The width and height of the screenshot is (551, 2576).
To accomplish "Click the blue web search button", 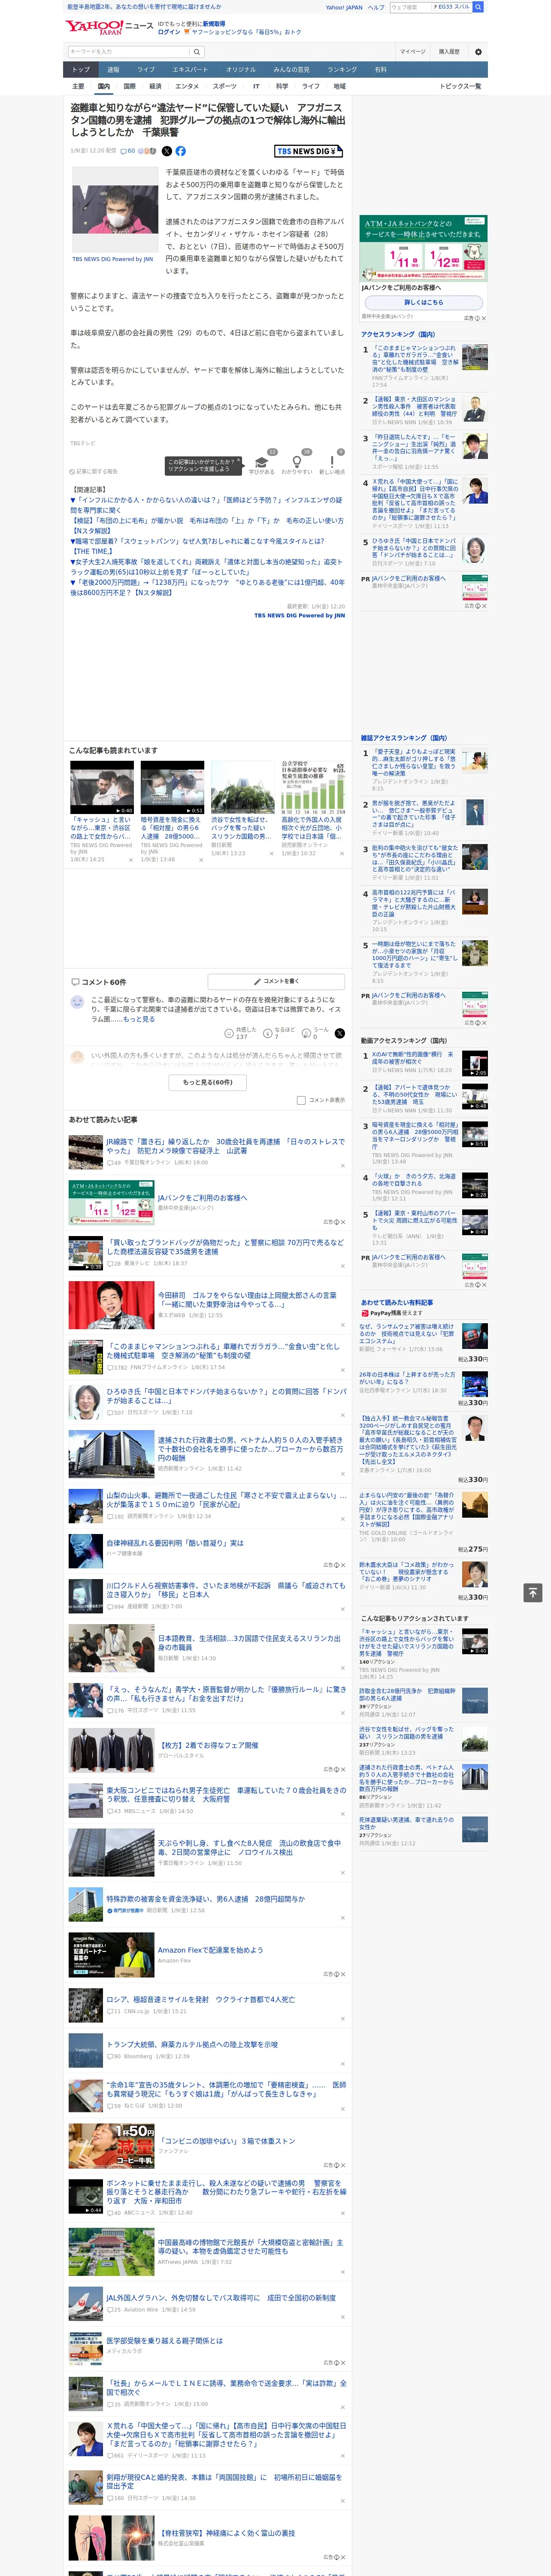I will coord(478,7).
